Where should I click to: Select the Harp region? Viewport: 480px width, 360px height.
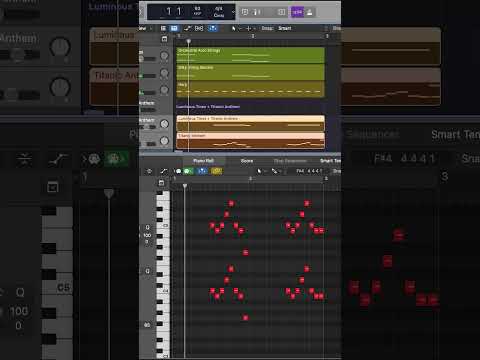point(250,89)
